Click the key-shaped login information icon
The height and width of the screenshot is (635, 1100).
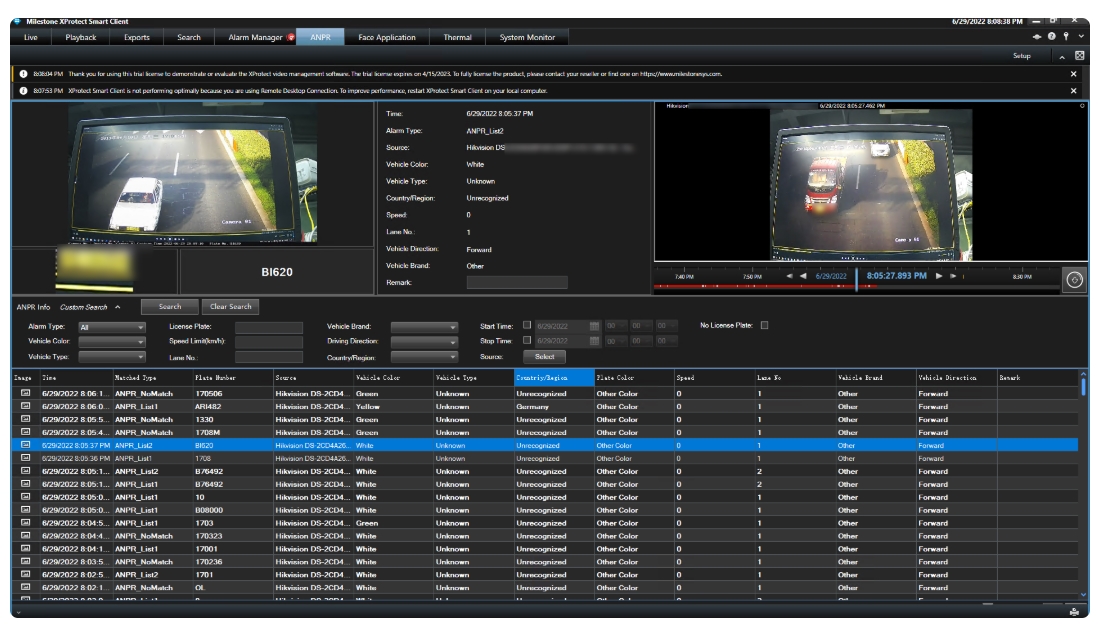(x=1066, y=36)
